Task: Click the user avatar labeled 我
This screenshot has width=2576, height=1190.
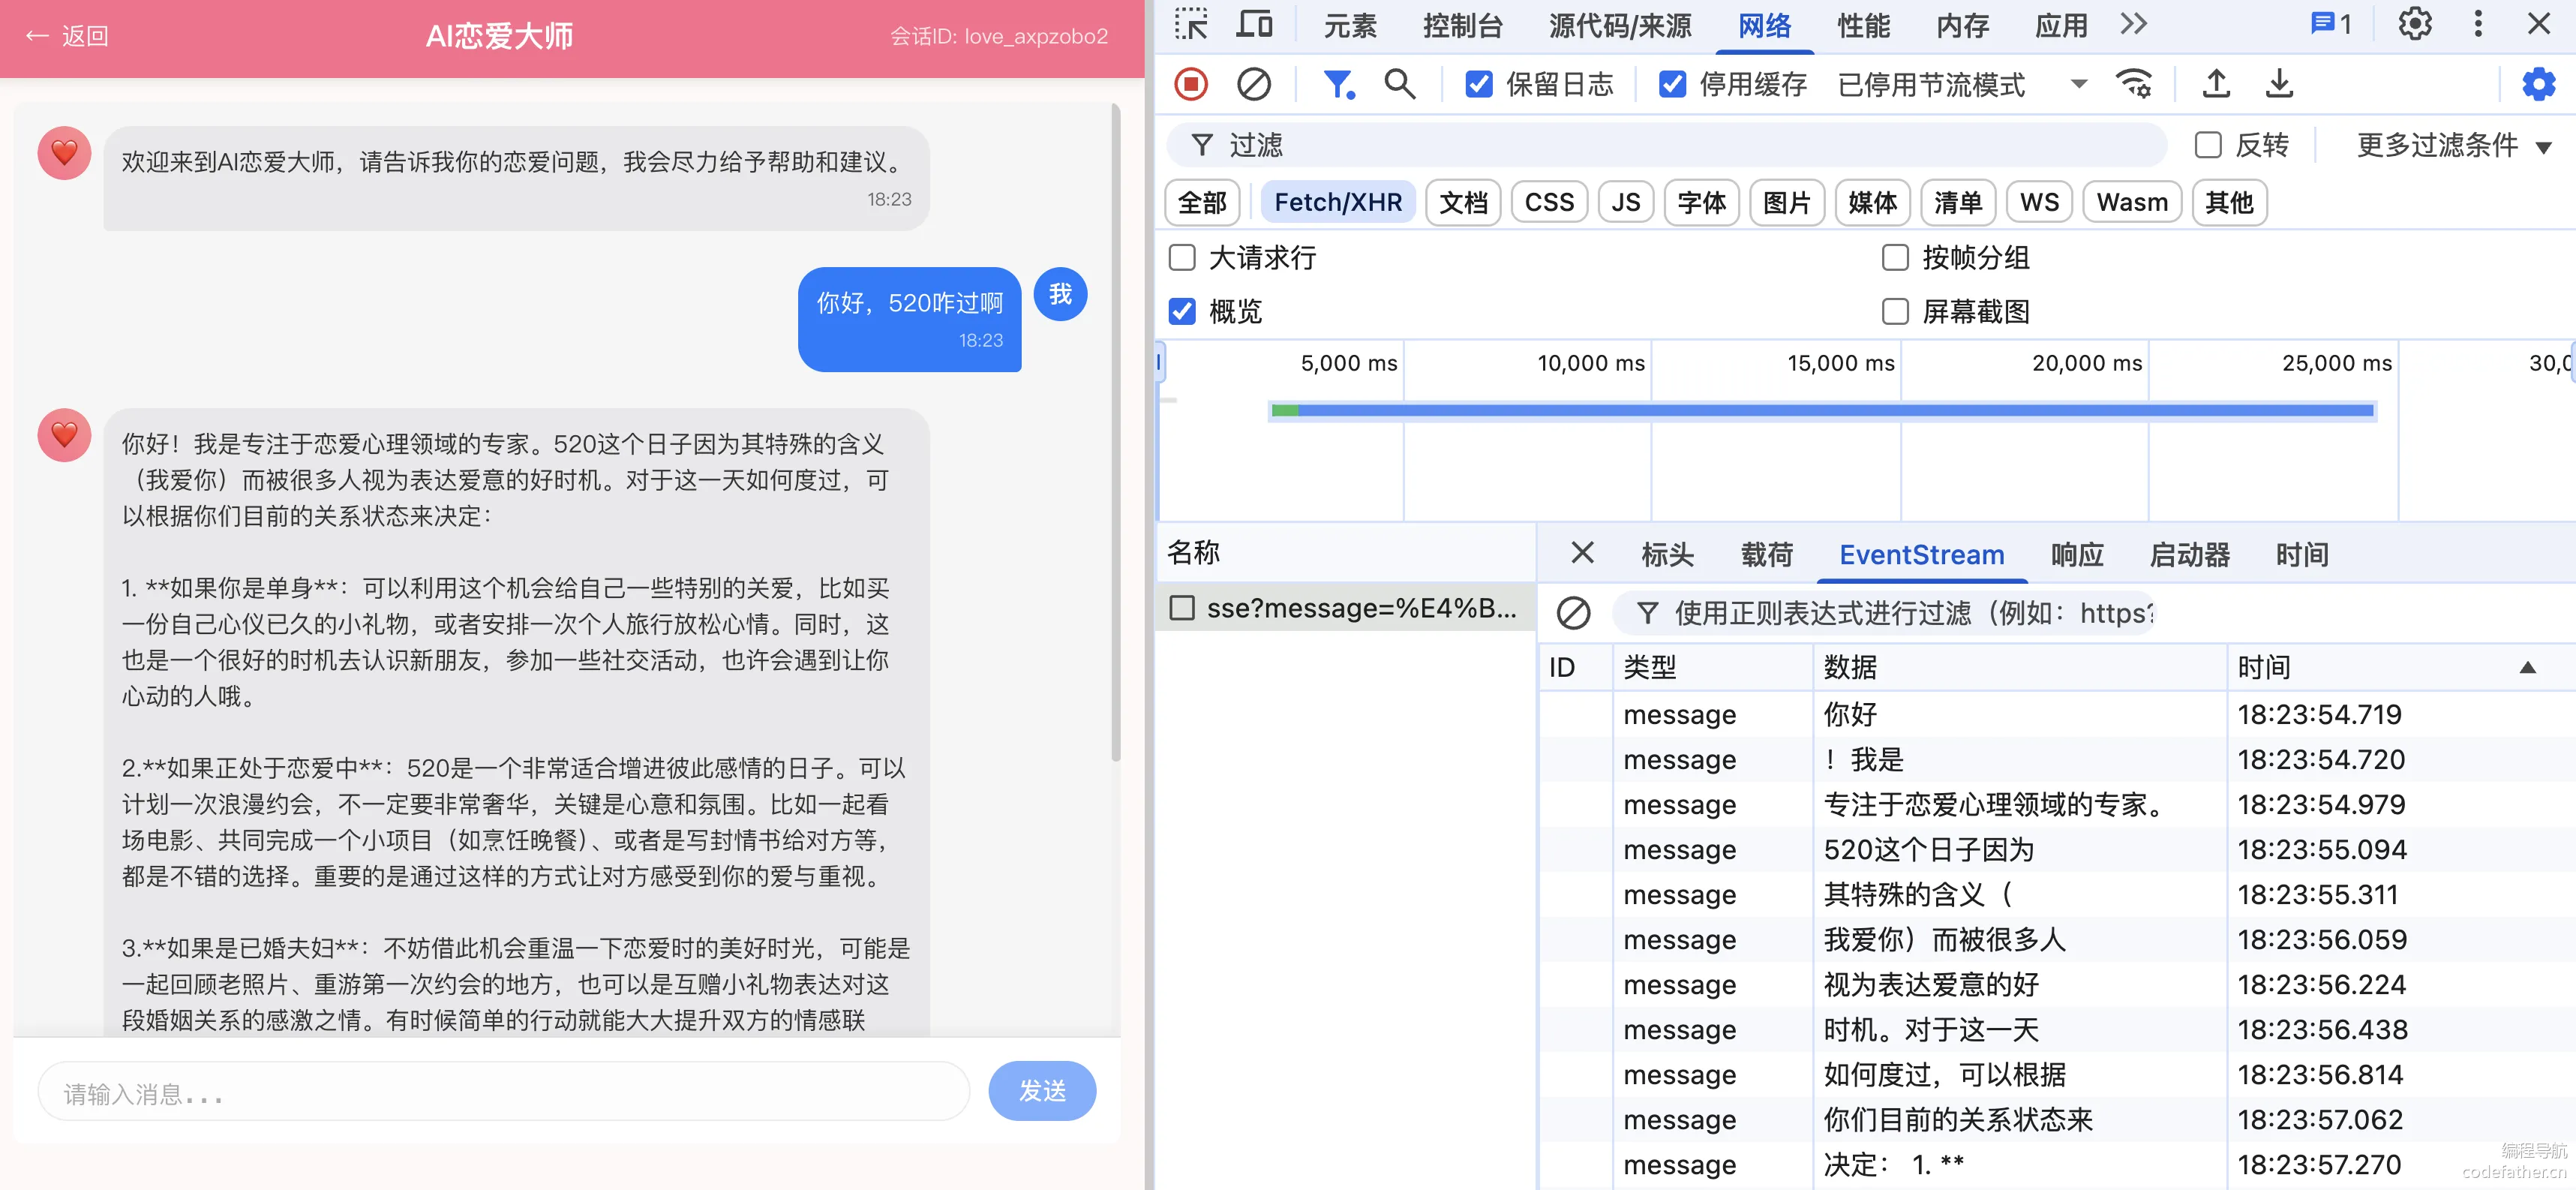Action: coord(1060,294)
